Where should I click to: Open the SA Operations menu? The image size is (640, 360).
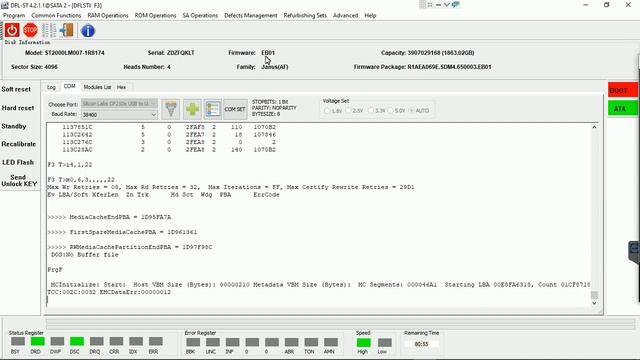pos(200,16)
